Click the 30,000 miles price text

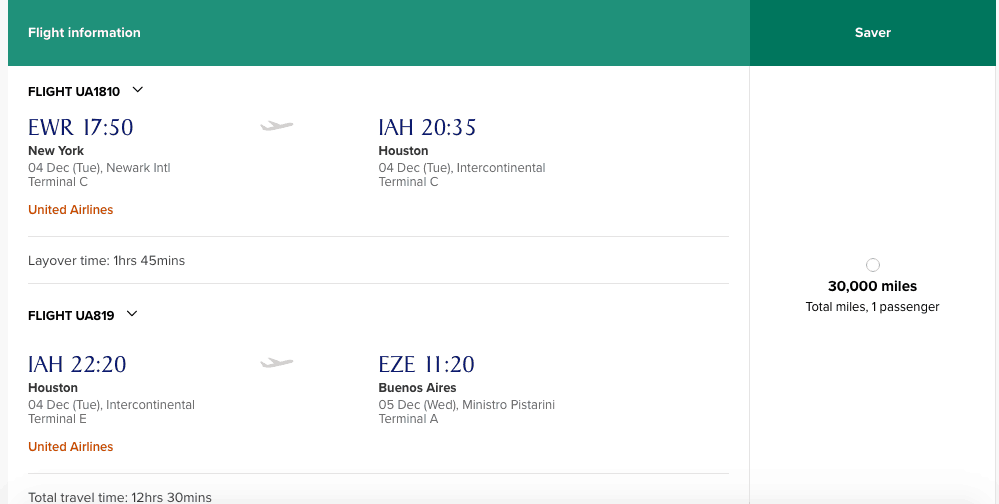tap(873, 287)
